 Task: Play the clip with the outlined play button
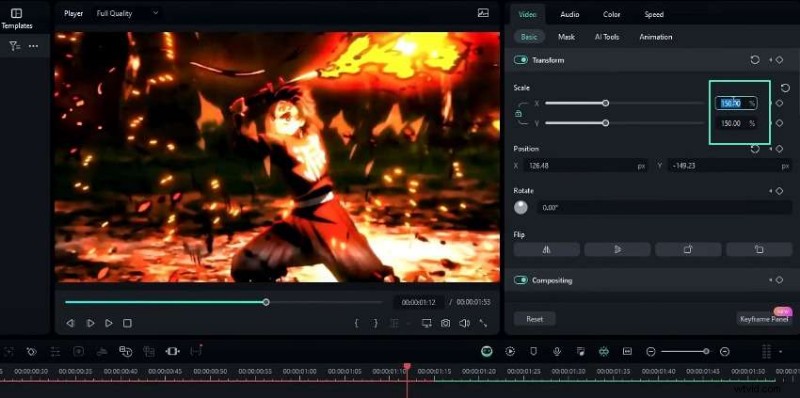coord(90,323)
